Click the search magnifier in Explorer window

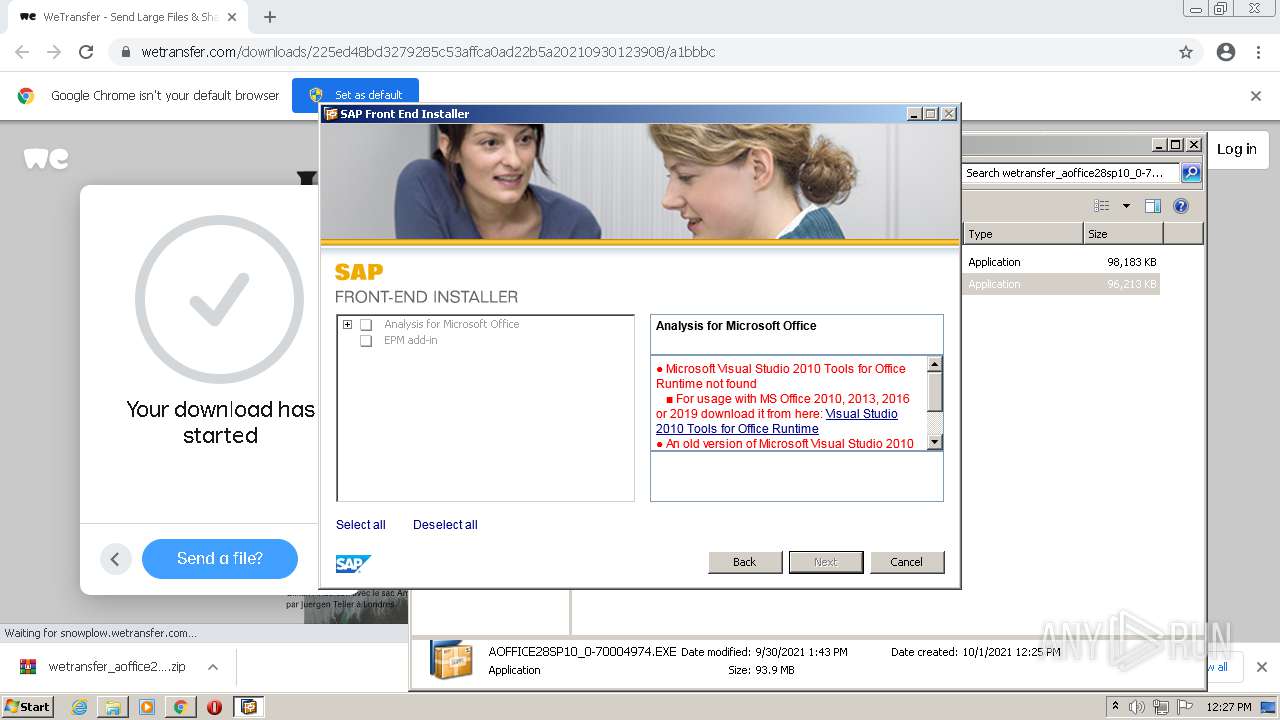click(x=1191, y=173)
